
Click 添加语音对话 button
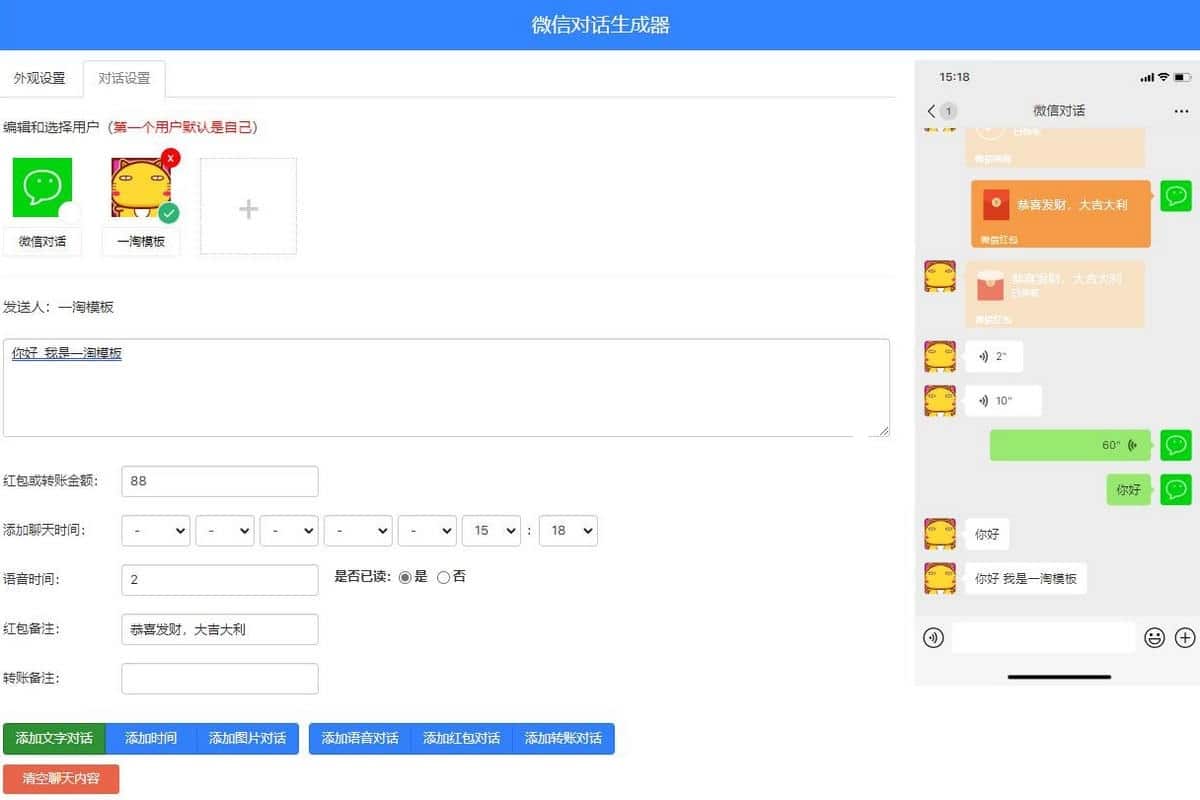coord(360,738)
